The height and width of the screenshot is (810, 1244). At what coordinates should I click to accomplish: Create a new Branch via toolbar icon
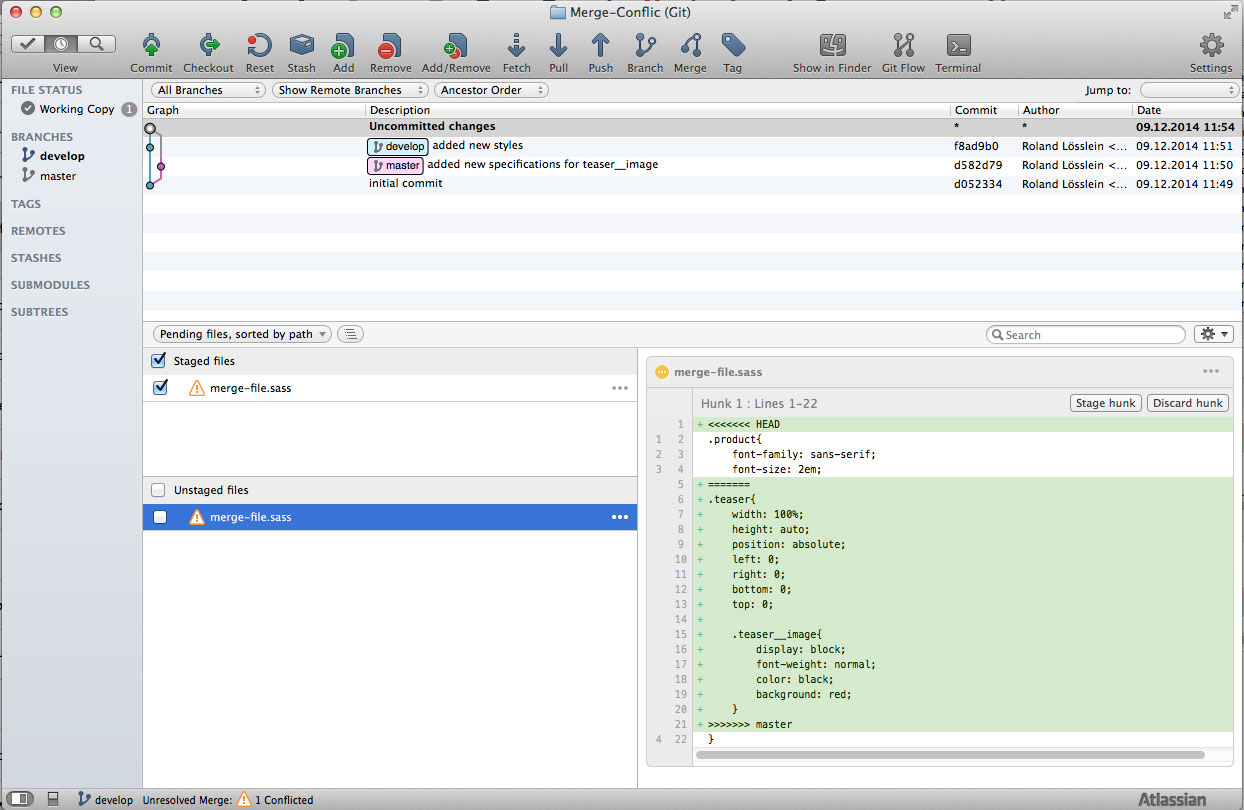[645, 45]
